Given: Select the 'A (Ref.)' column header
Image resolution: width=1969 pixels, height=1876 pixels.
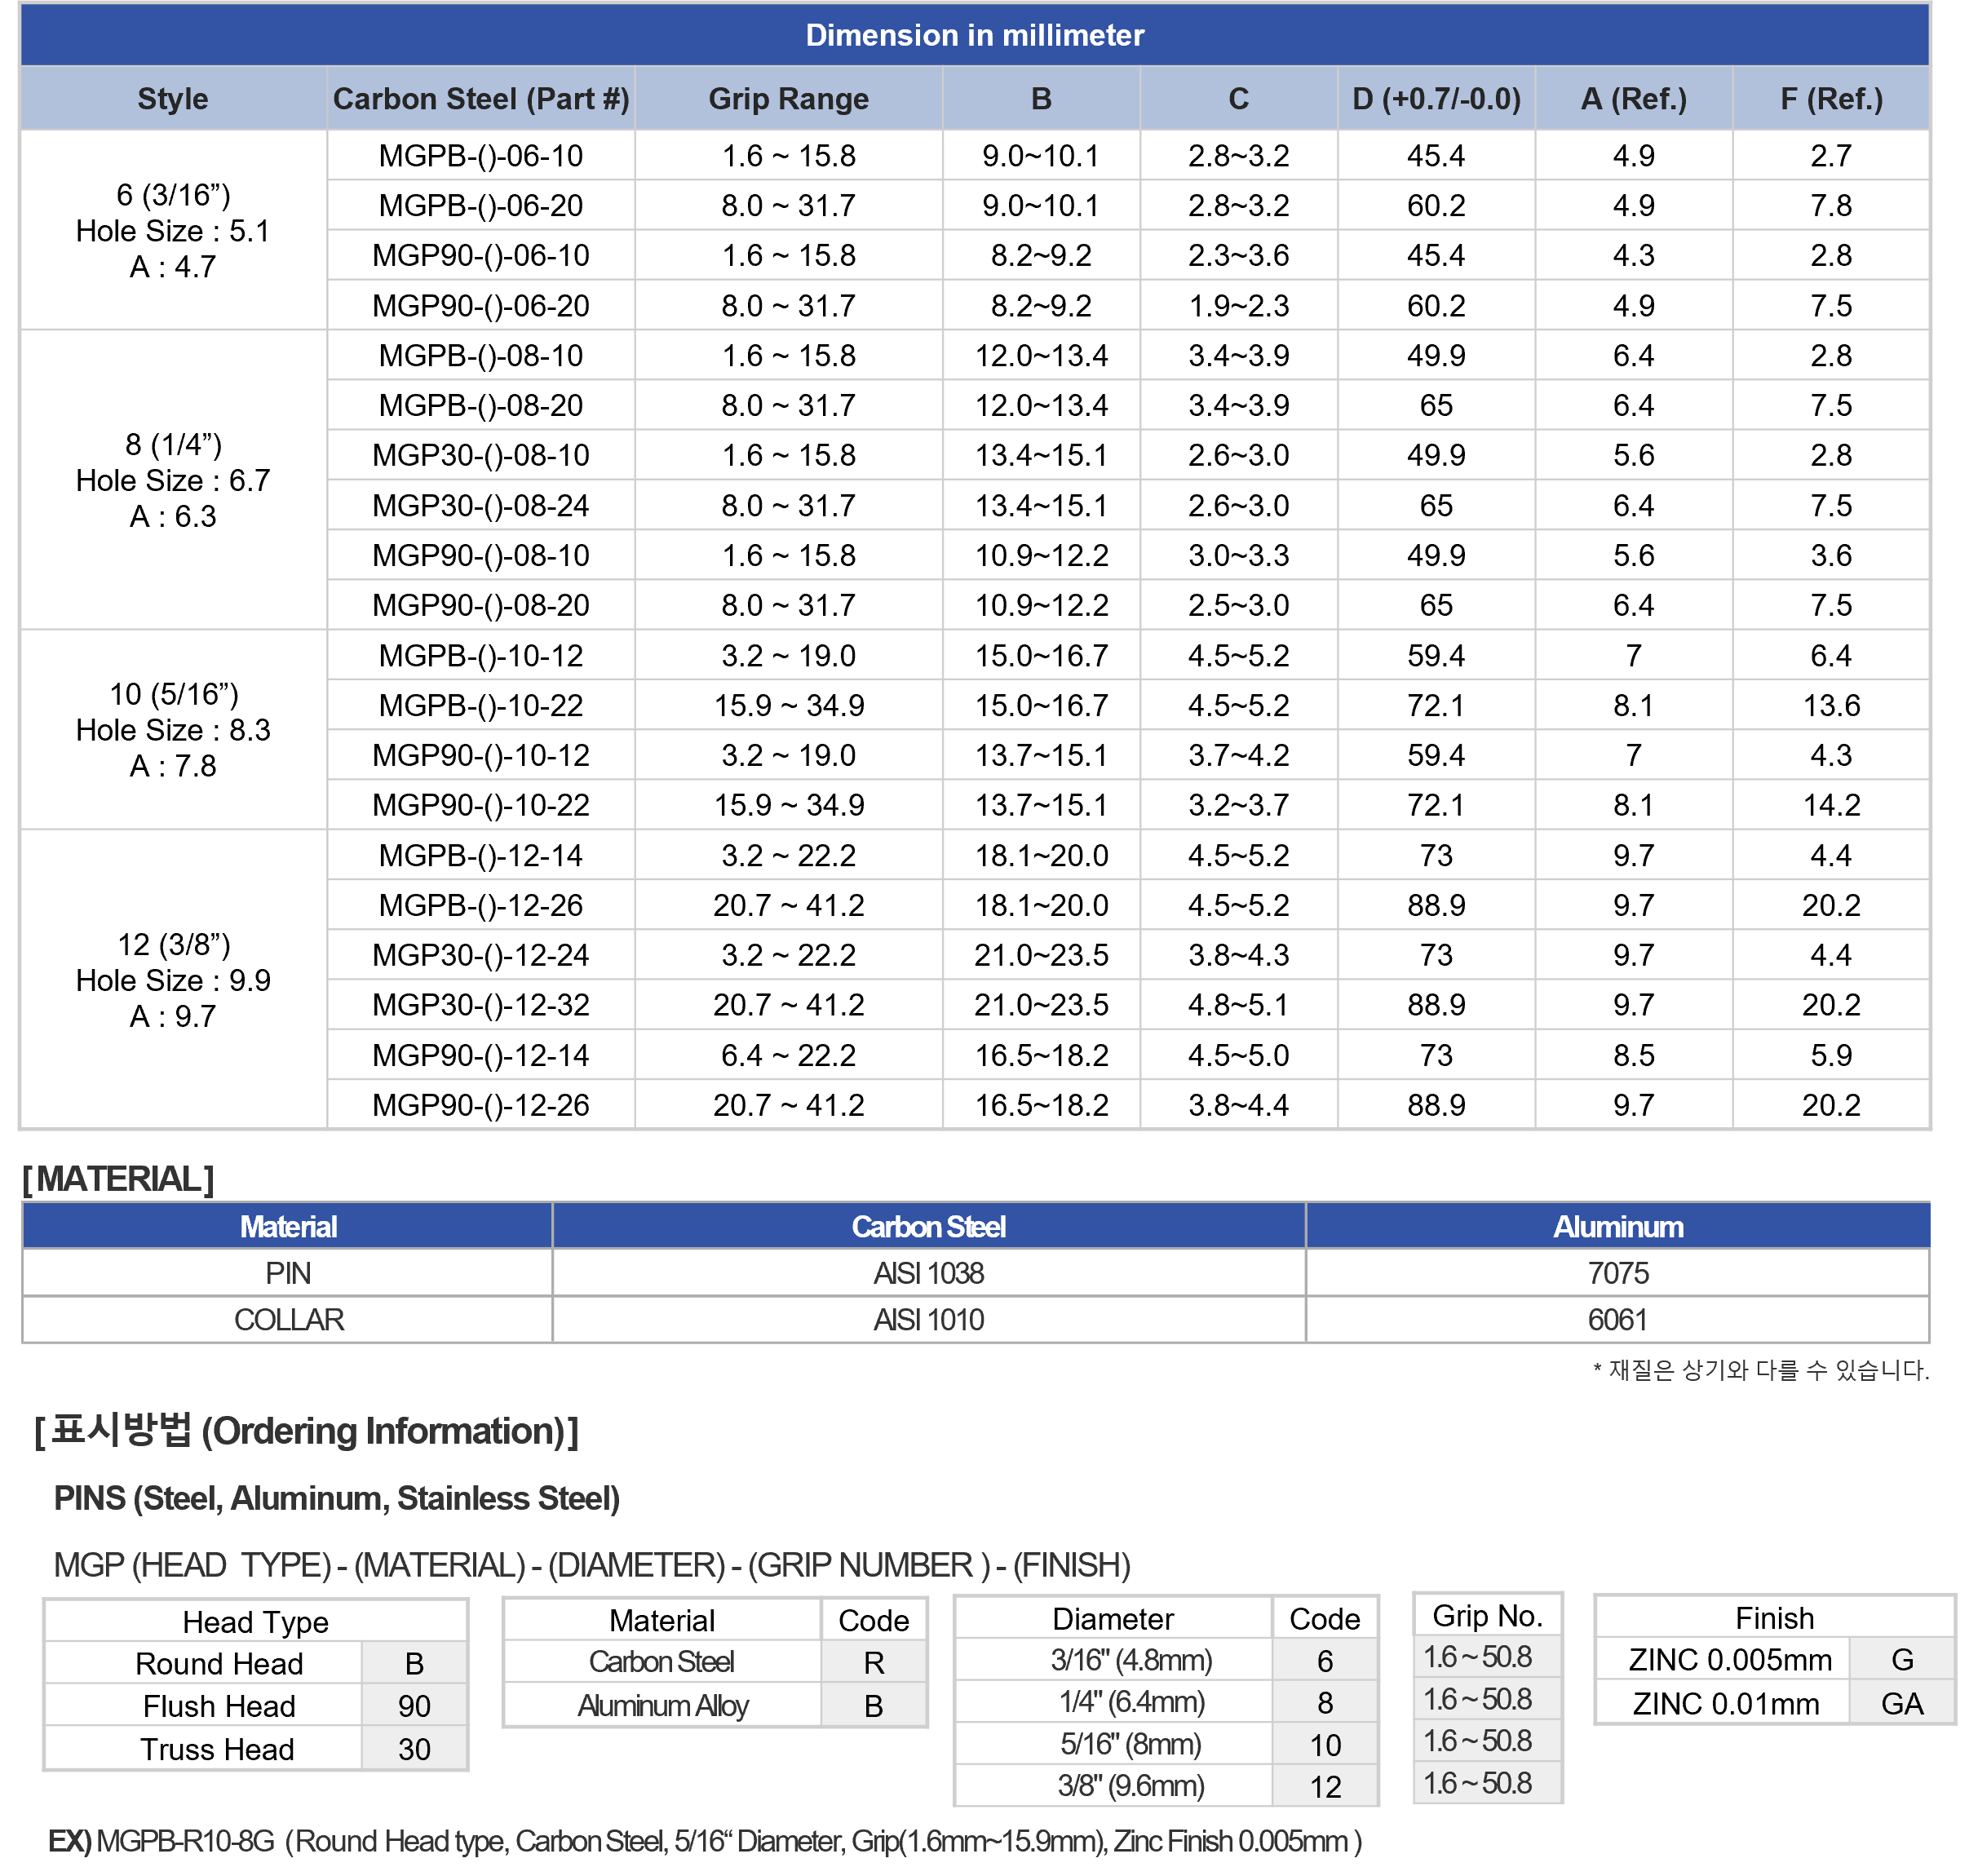Looking at the screenshot, I should pyautogui.click(x=1633, y=99).
